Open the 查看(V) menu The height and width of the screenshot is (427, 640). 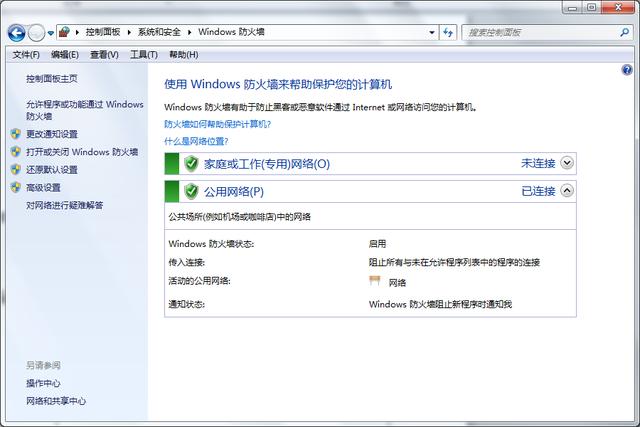tap(104, 55)
